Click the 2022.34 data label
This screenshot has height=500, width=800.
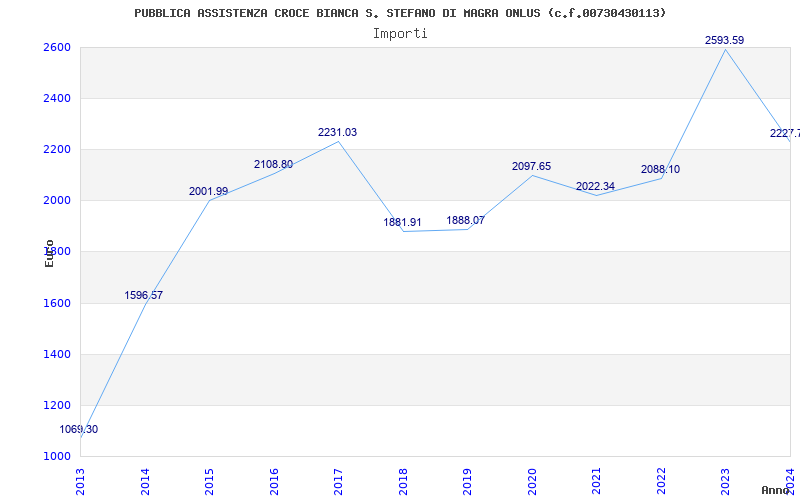pyautogui.click(x=595, y=186)
